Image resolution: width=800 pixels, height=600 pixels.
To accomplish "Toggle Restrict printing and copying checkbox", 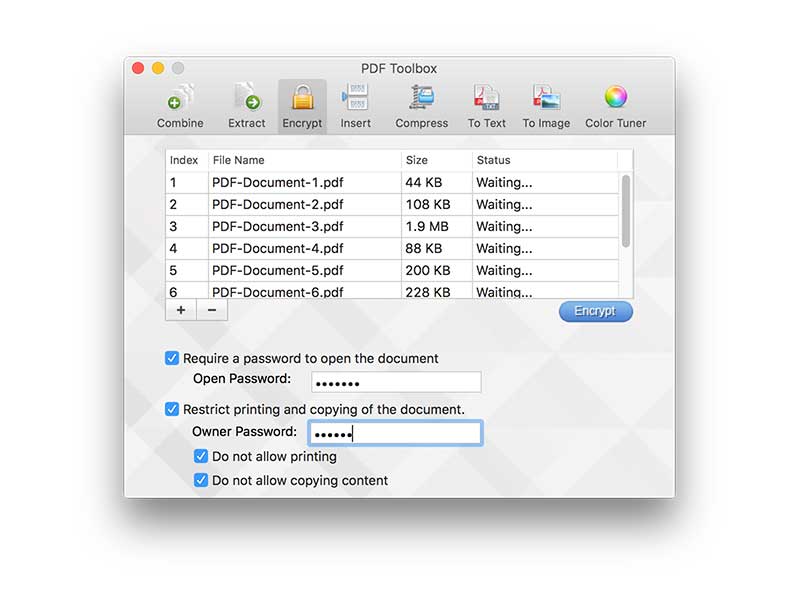I will 172,409.
